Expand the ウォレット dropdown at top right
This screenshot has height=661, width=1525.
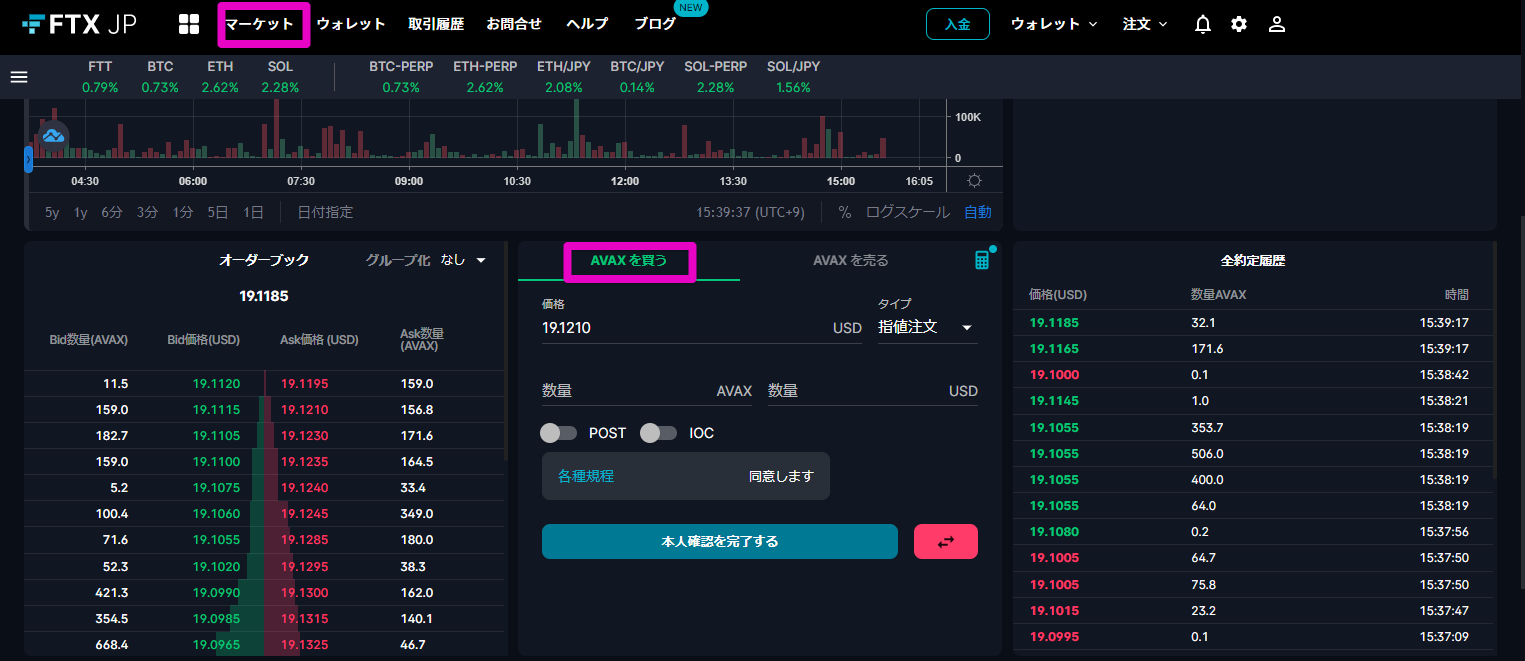[1054, 24]
